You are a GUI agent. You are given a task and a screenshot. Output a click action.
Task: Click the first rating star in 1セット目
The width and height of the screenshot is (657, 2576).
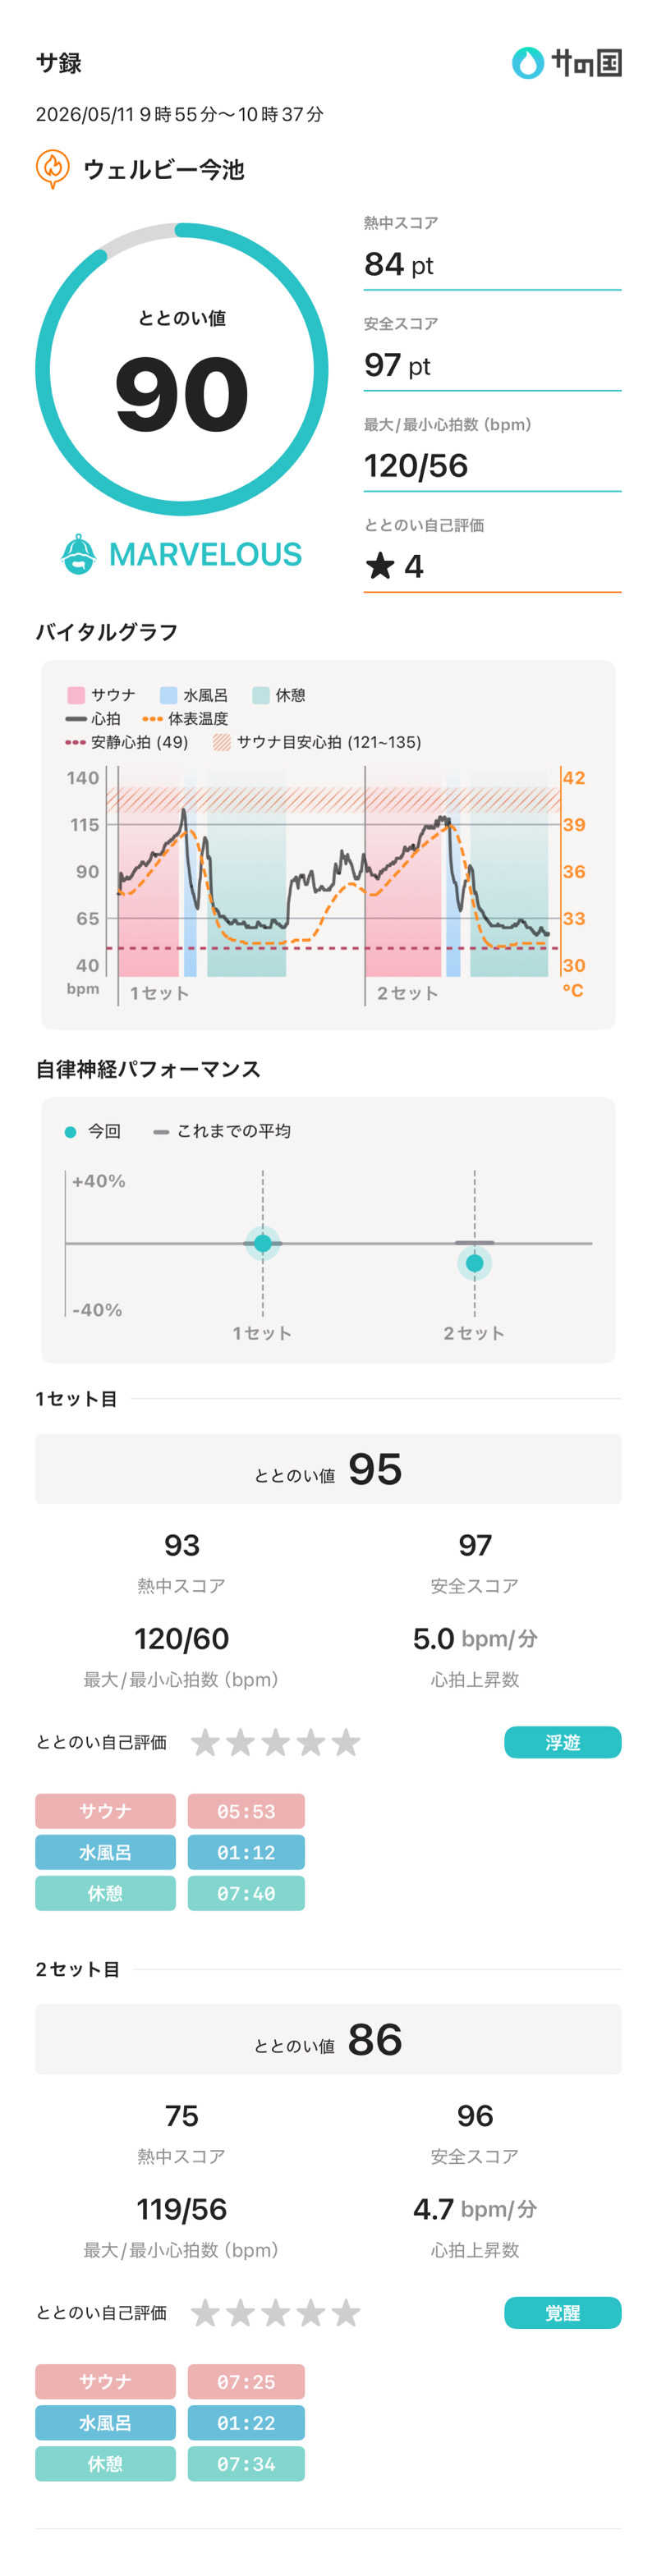tap(205, 1742)
